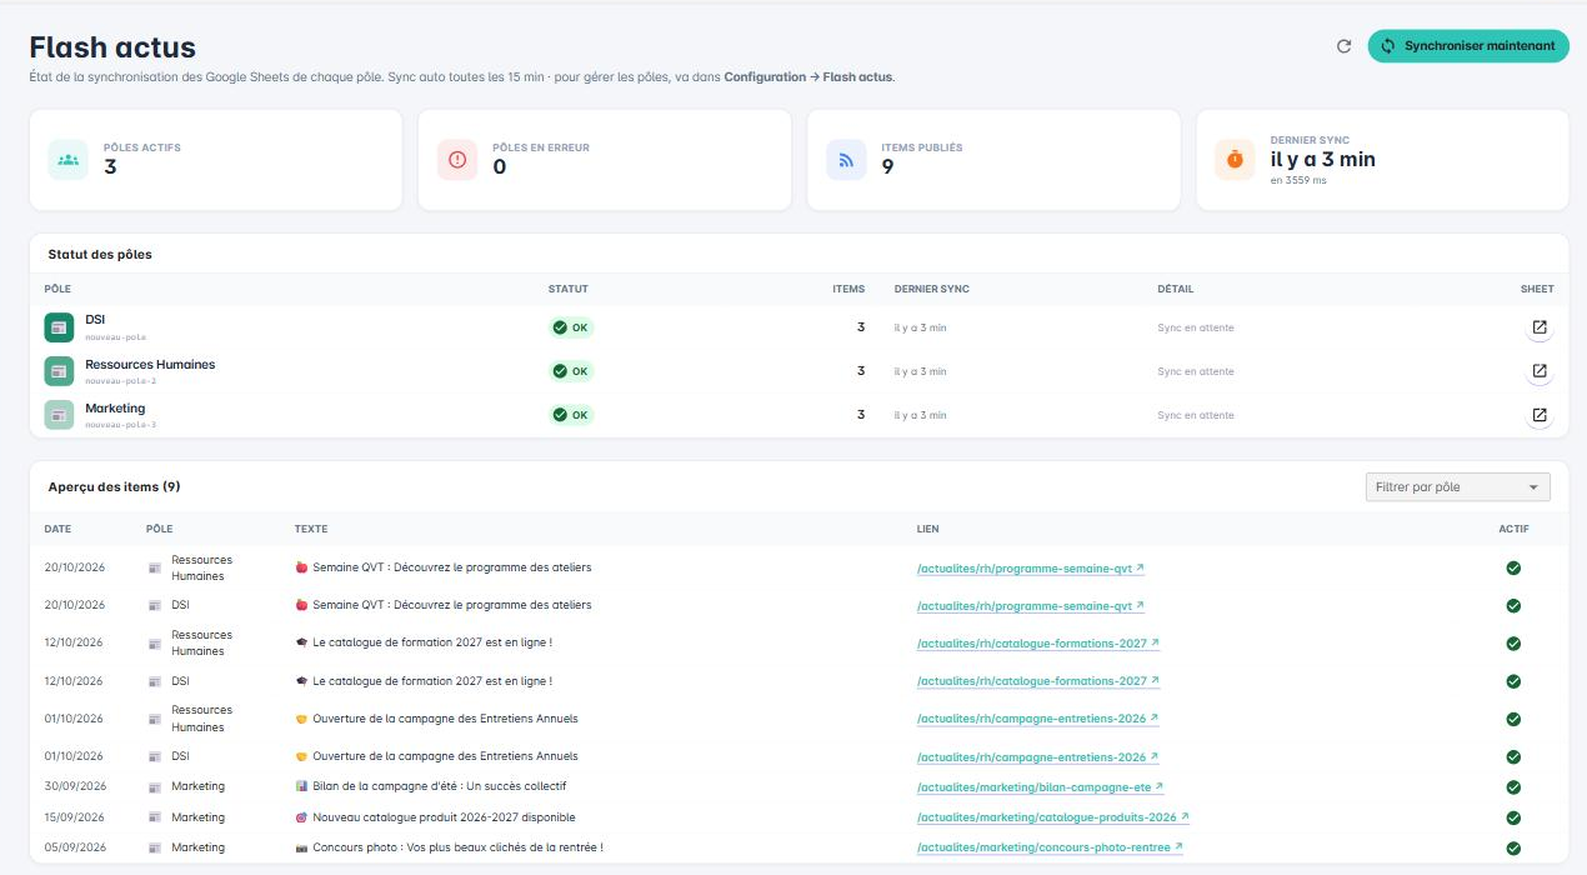Open the DSI Google Sheet external link

[x=1539, y=328]
